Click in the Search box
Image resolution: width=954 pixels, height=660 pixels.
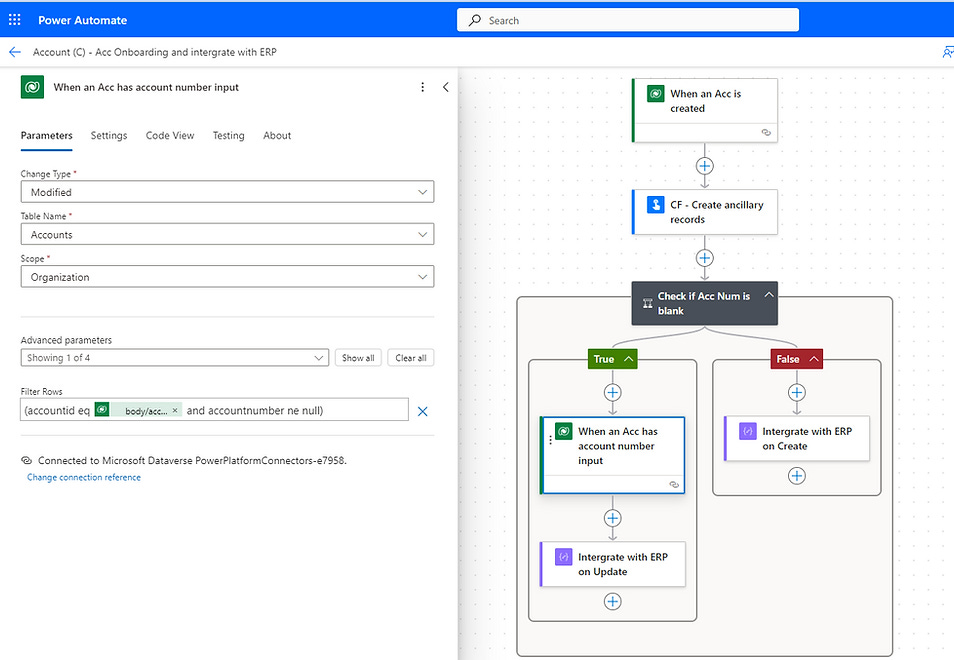[x=628, y=20]
